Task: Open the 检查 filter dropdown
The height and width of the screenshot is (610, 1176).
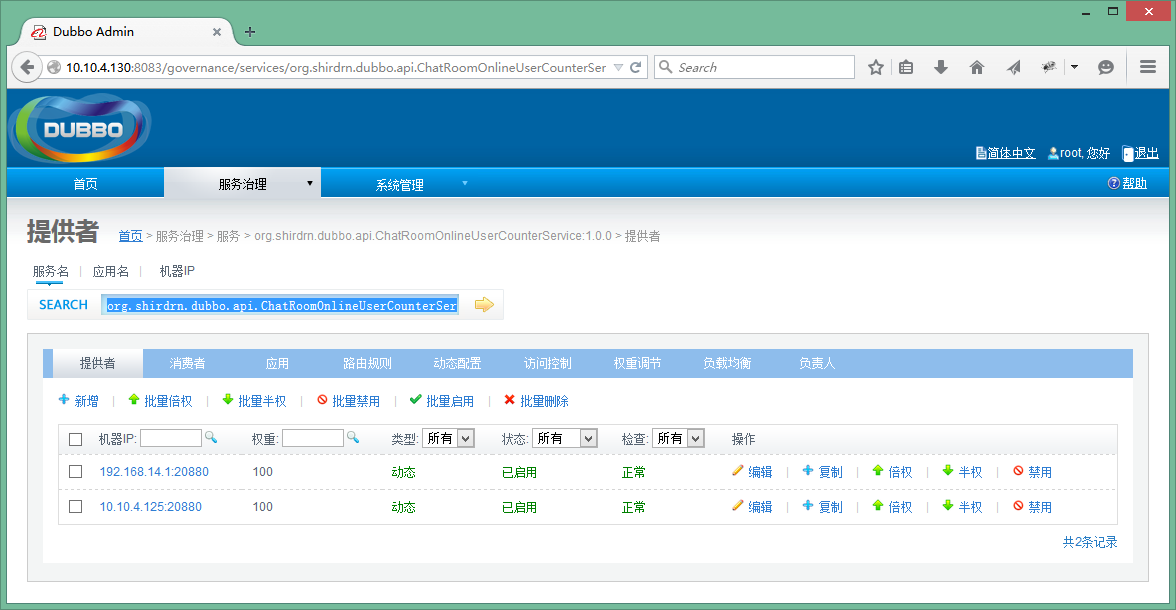Action: coord(678,438)
